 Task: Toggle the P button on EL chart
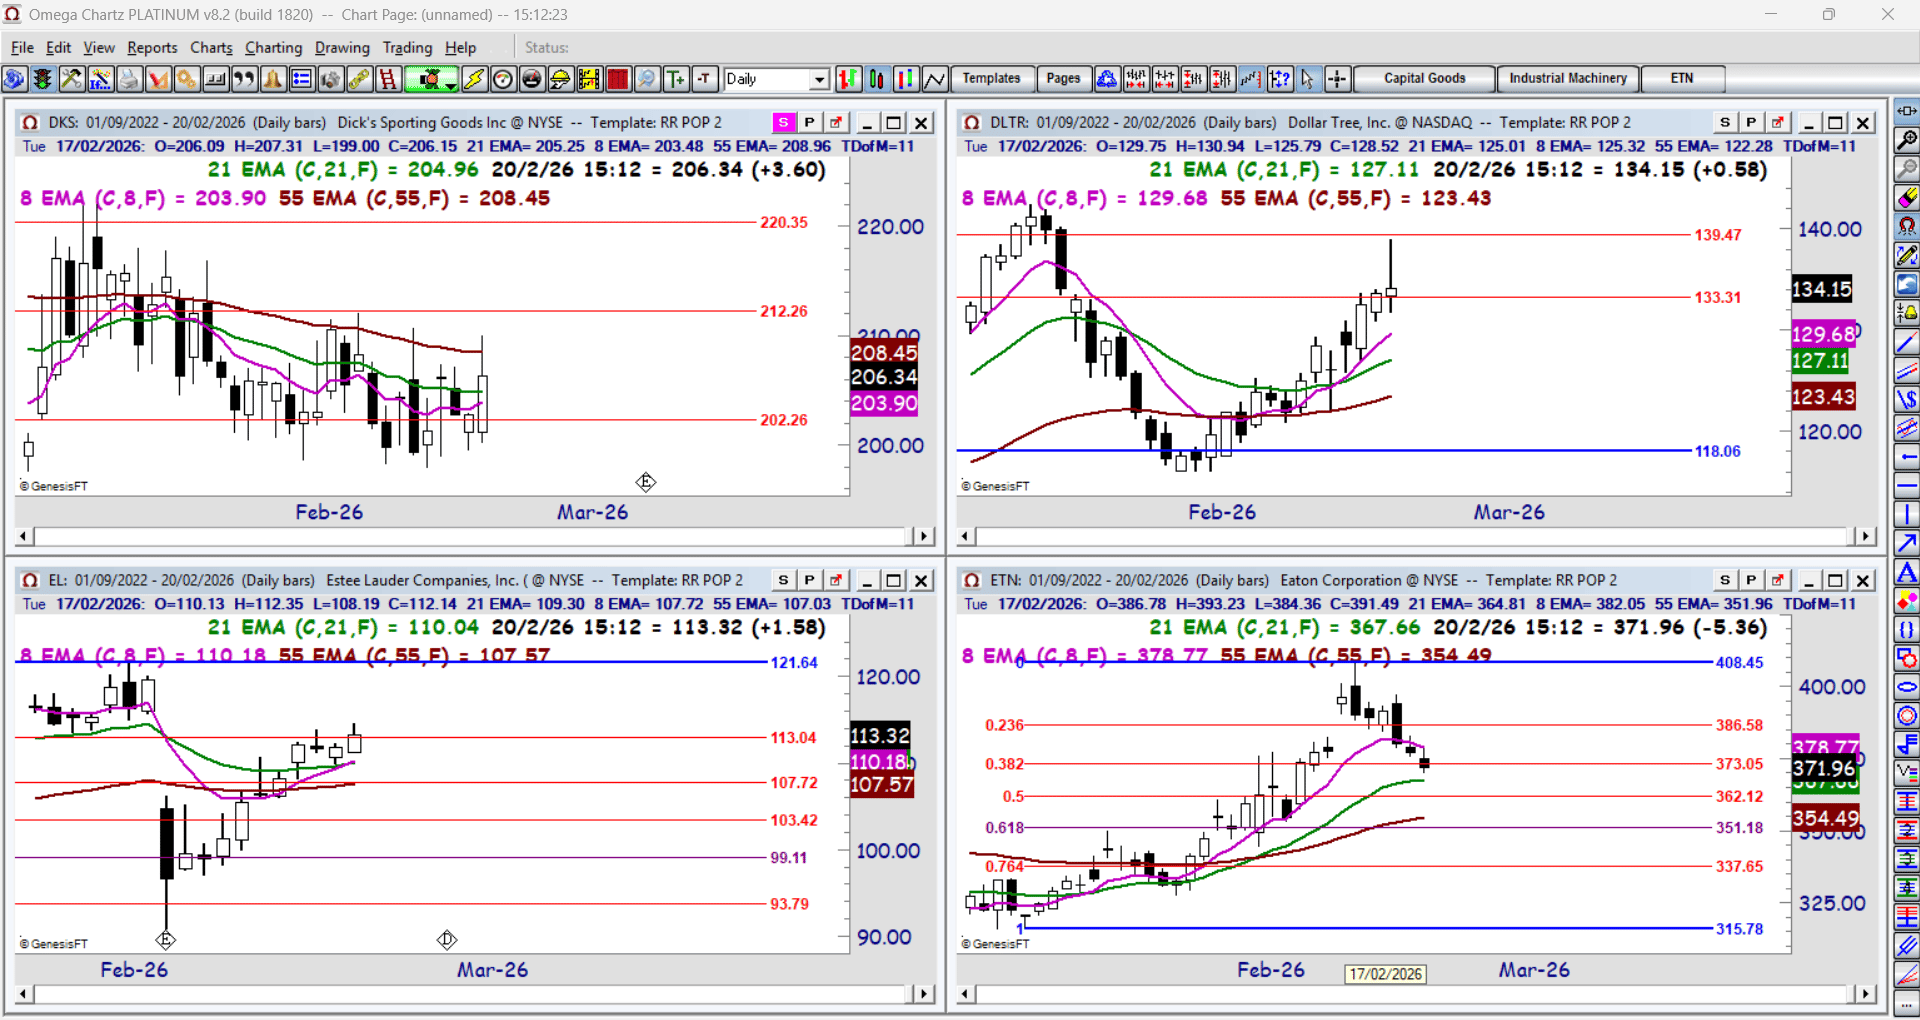coord(809,580)
